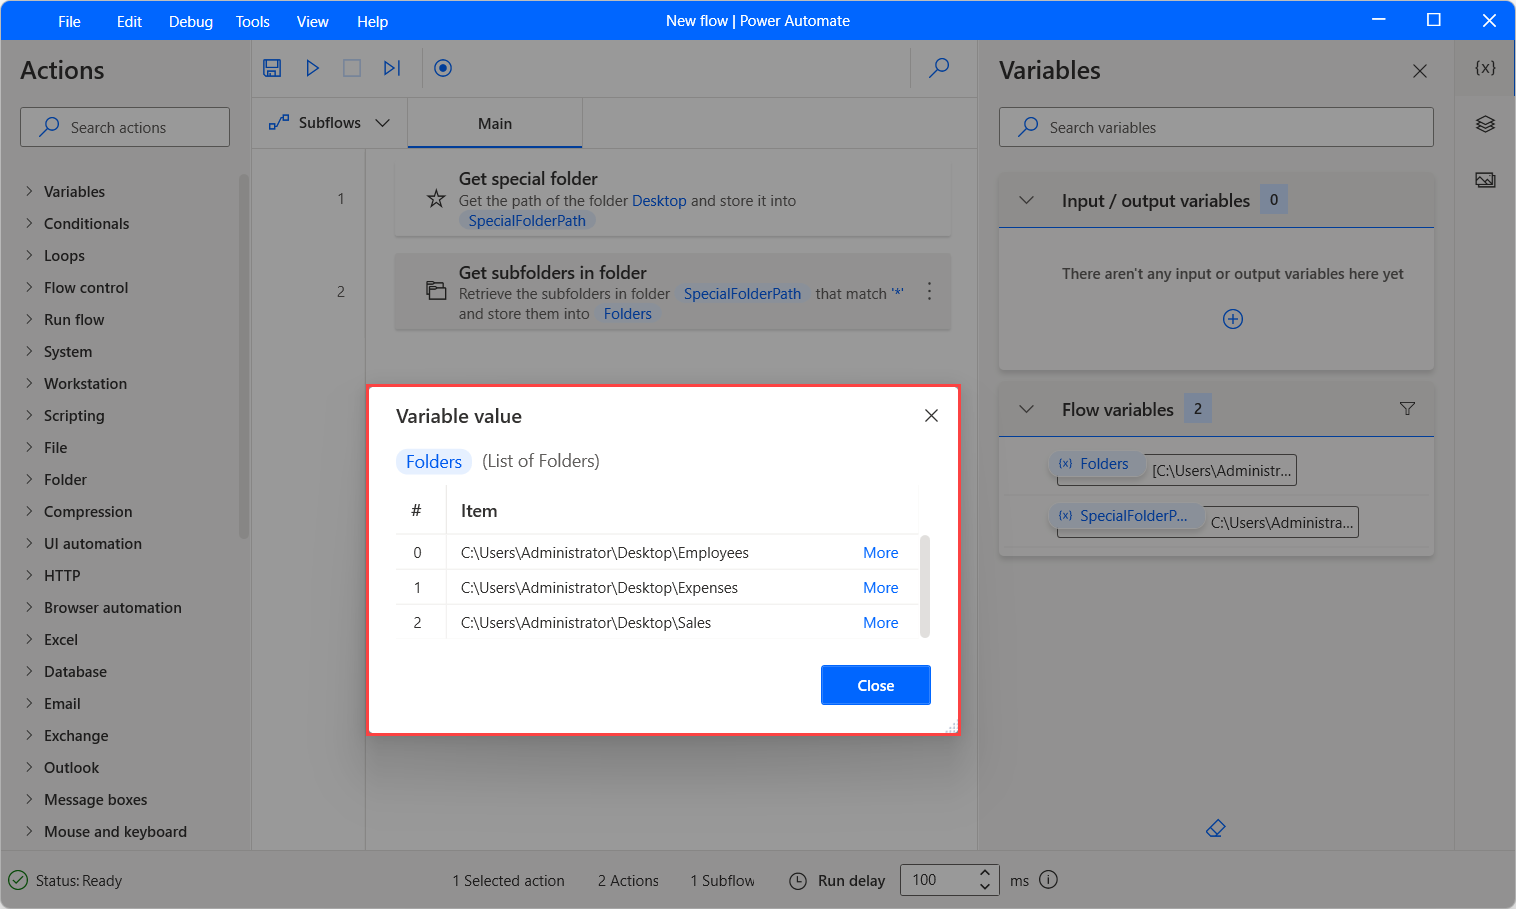Click More link for Expenses folder
The width and height of the screenshot is (1516, 909).
[880, 587]
